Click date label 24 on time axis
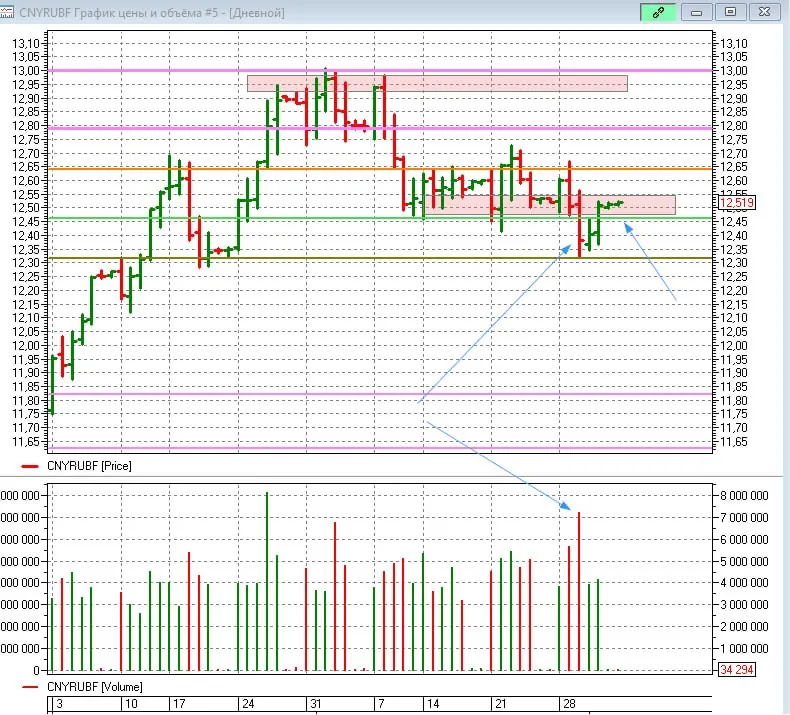The height and width of the screenshot is (715, 790). [x=248, y=703]
